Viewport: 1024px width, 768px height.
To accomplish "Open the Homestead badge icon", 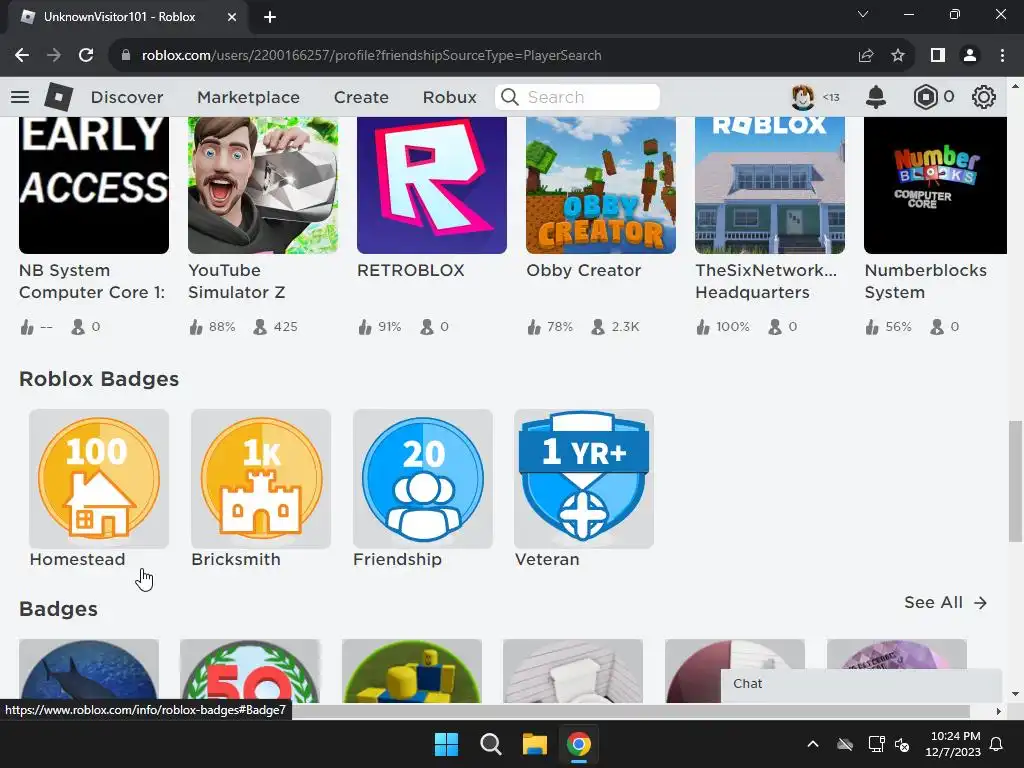I will 99,479.
